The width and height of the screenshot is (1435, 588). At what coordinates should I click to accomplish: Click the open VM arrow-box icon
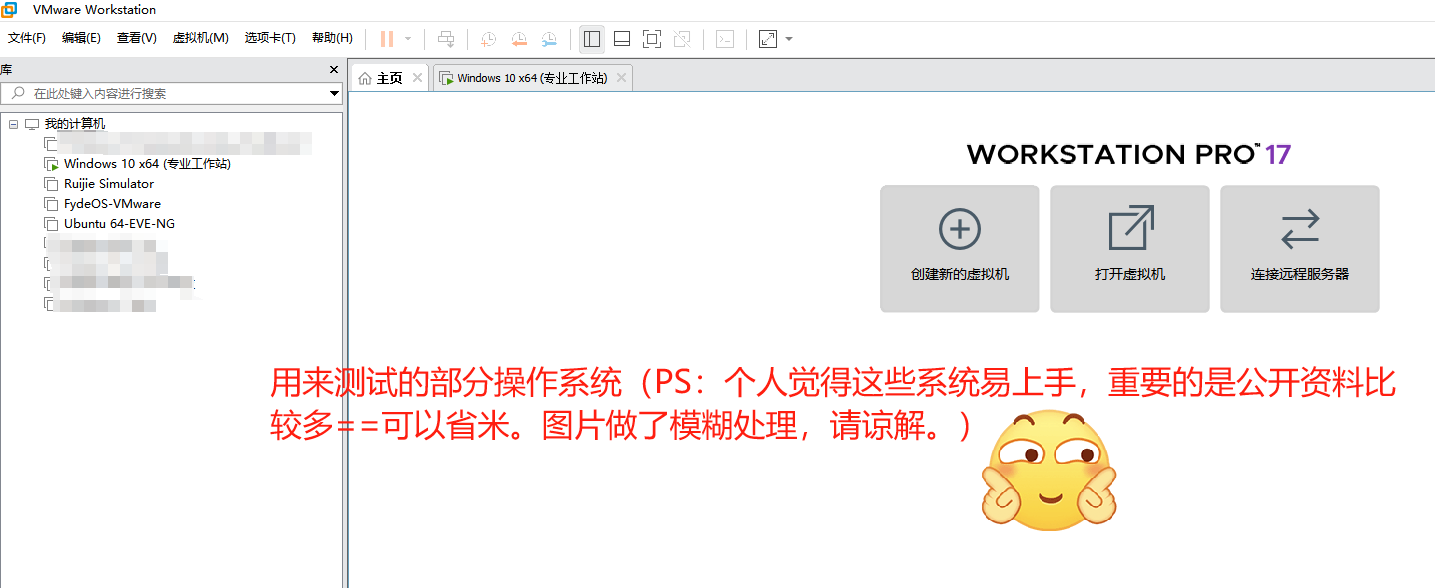(x=1131, y=228)
